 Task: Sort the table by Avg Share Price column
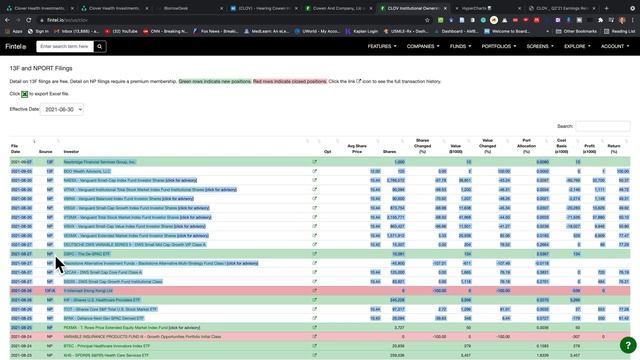[357, 149]
